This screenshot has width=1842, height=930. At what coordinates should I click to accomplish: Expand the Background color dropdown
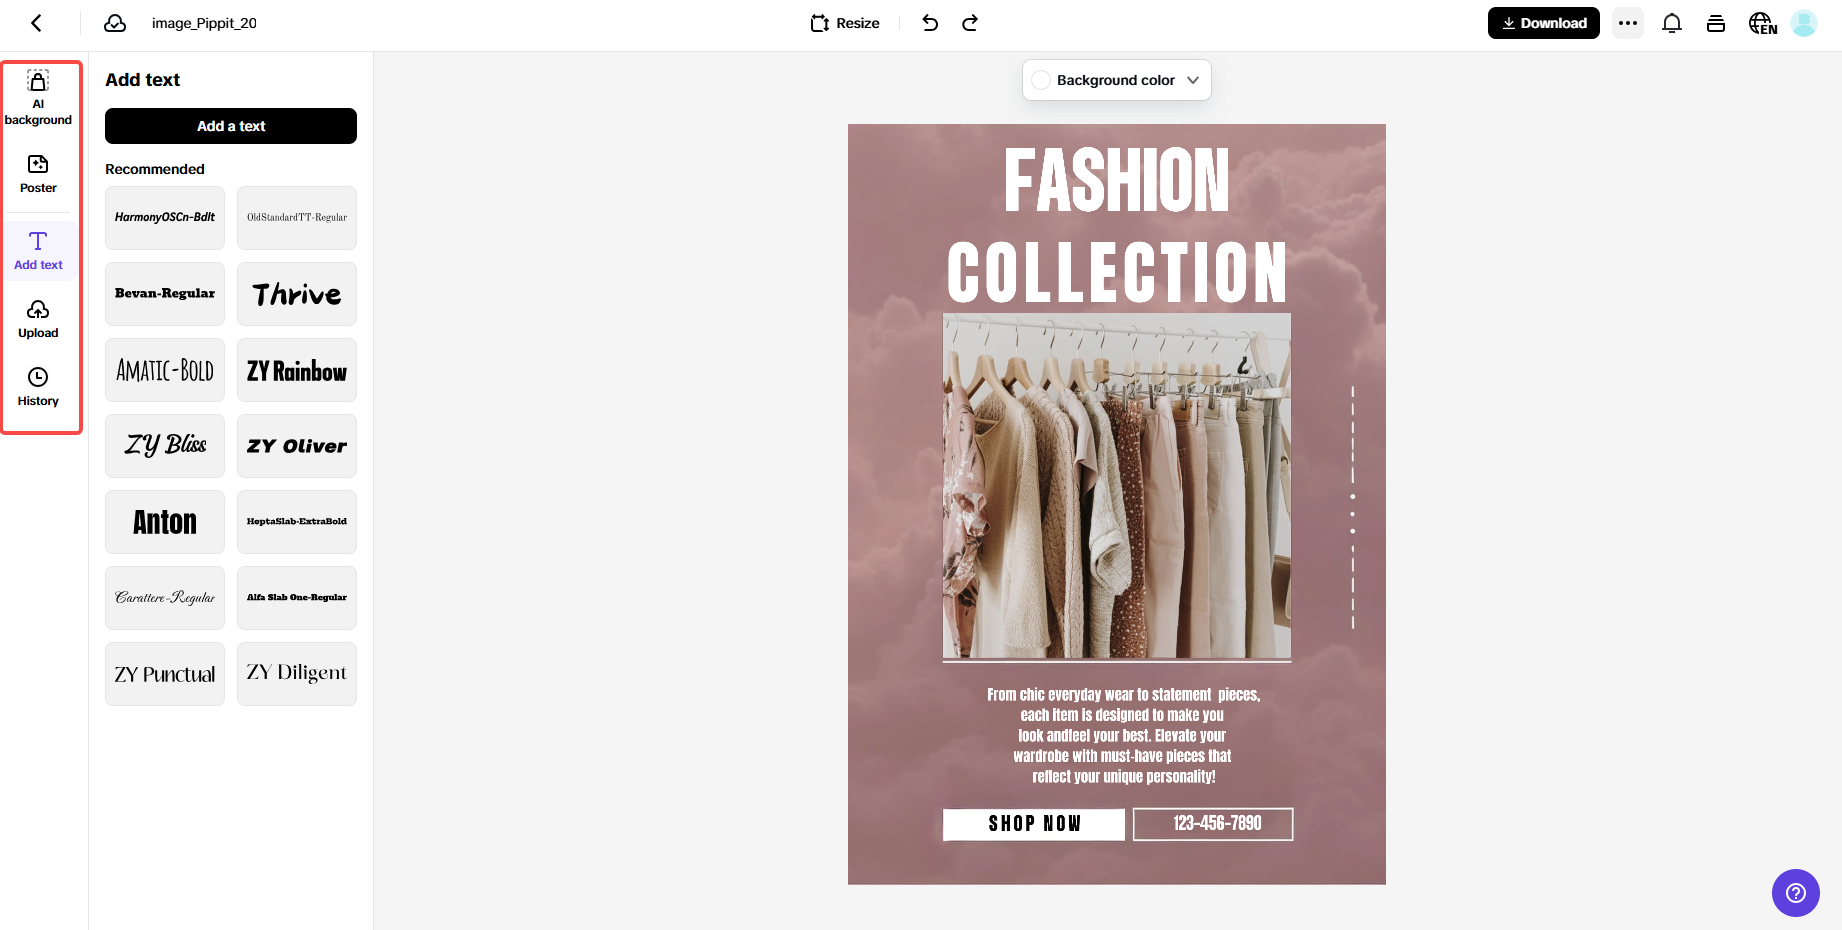point(1192,80)
